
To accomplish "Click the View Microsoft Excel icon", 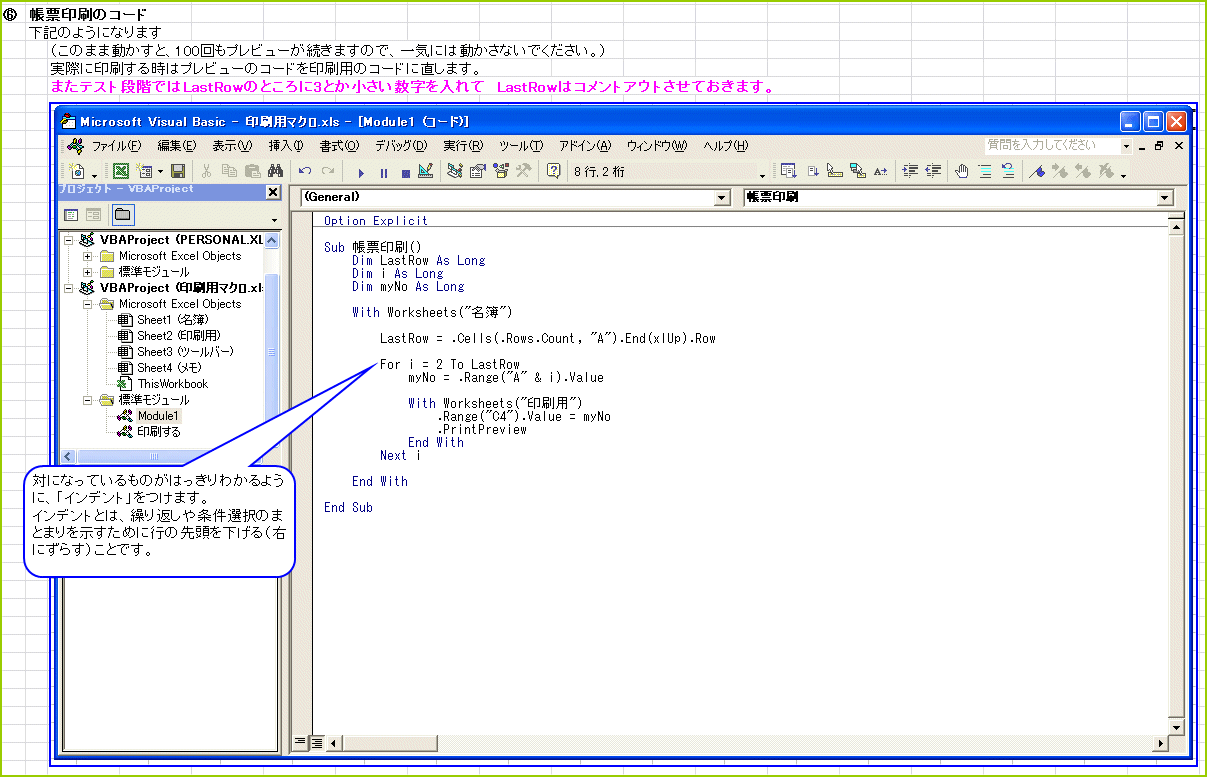I will [x=120, y=171].
